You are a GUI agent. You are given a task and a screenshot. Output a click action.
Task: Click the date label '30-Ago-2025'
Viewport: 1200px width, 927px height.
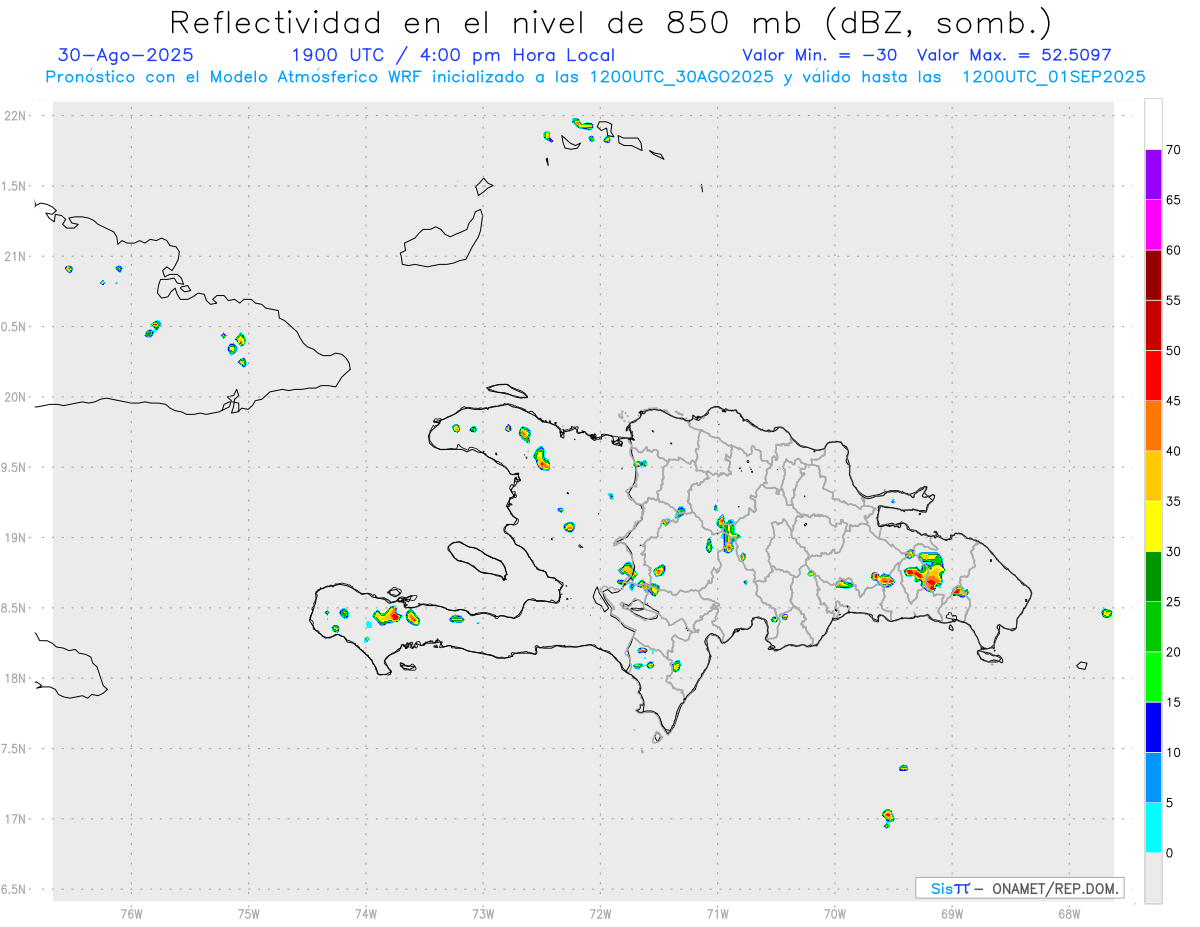coord(126,55)
